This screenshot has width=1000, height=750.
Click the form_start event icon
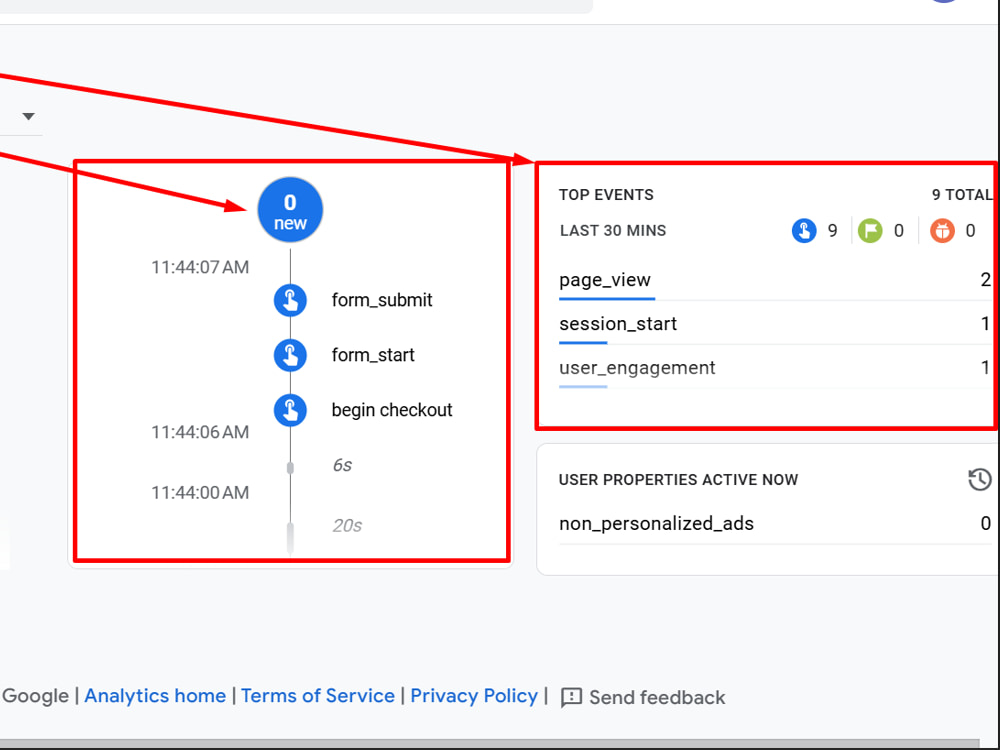[290, 355]
